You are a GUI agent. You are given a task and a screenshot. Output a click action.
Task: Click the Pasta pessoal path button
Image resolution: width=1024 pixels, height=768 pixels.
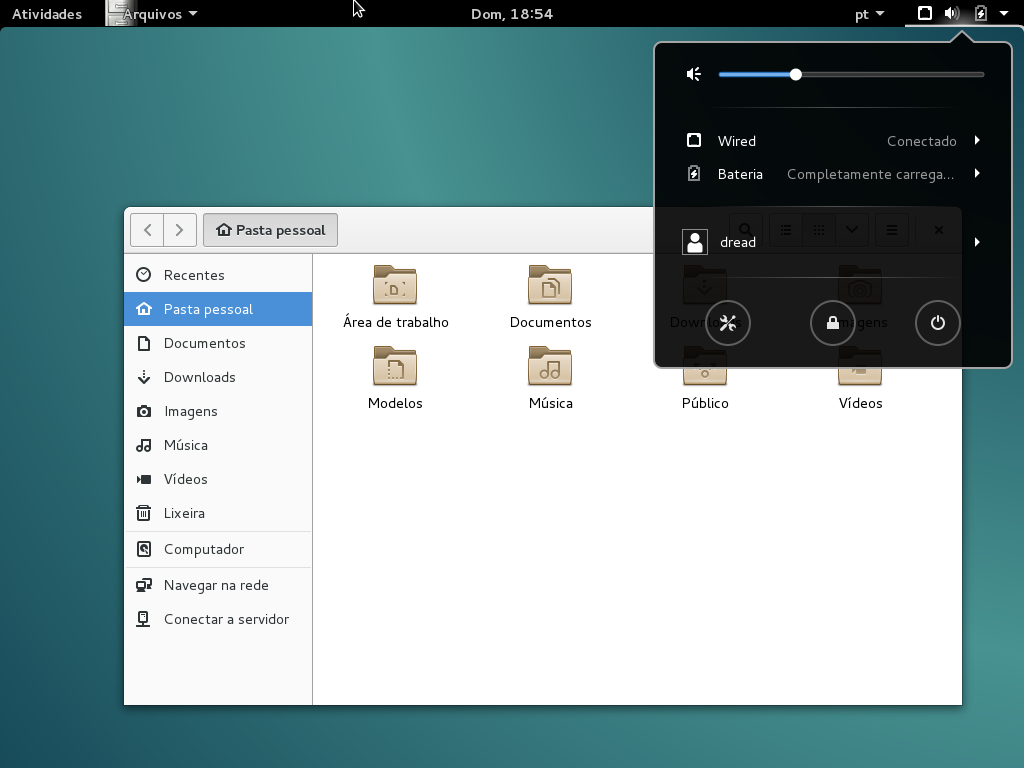click(271, 230)
